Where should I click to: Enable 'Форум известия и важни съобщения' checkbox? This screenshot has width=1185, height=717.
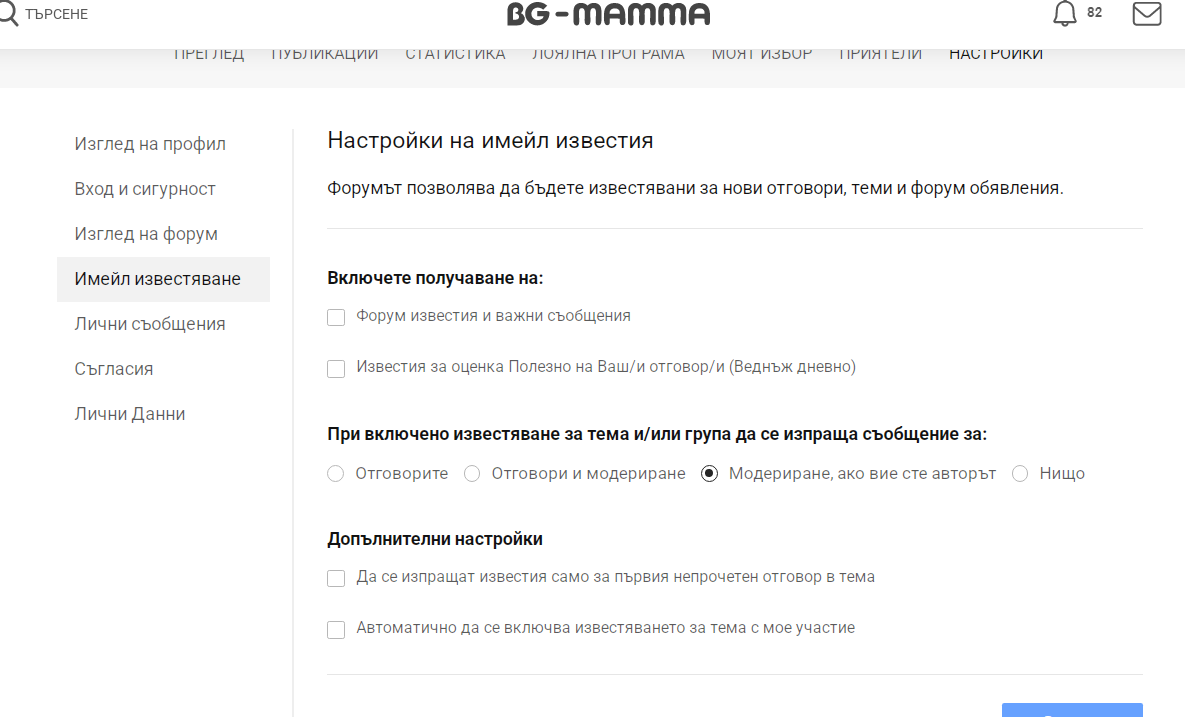(336, 317)
